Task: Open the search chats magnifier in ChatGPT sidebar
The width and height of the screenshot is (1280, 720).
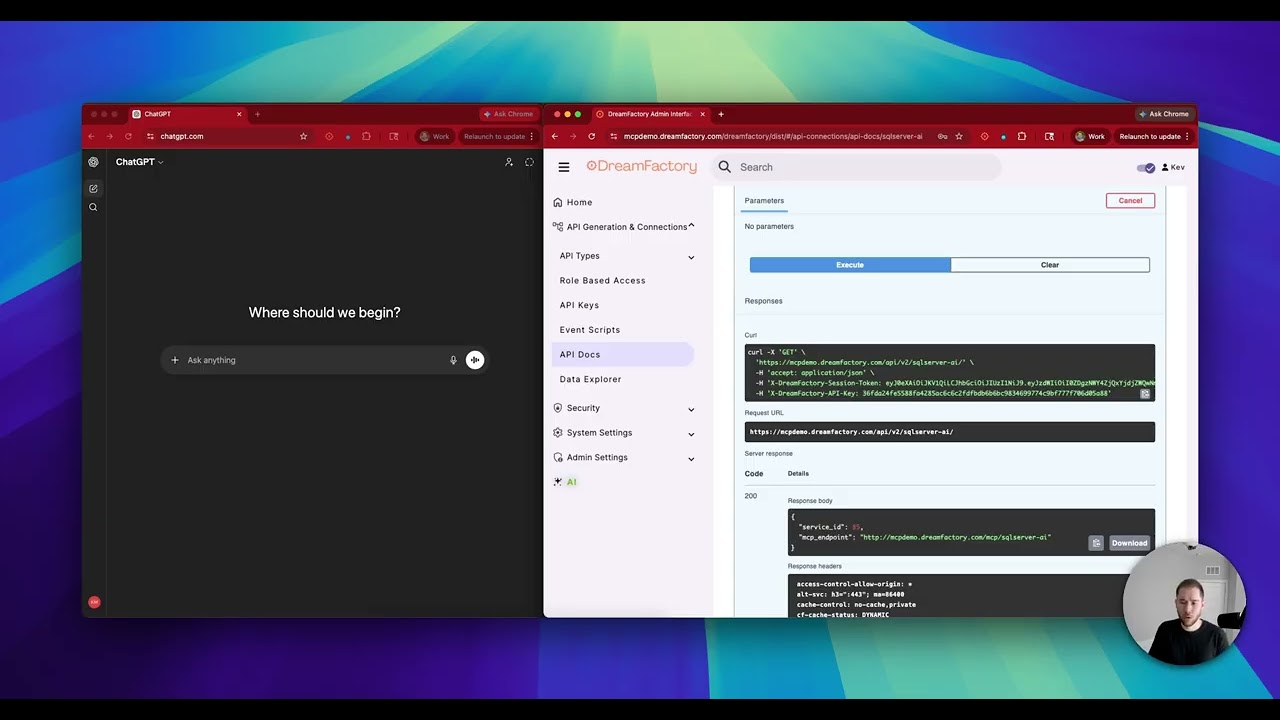Action: click(93, 207)
